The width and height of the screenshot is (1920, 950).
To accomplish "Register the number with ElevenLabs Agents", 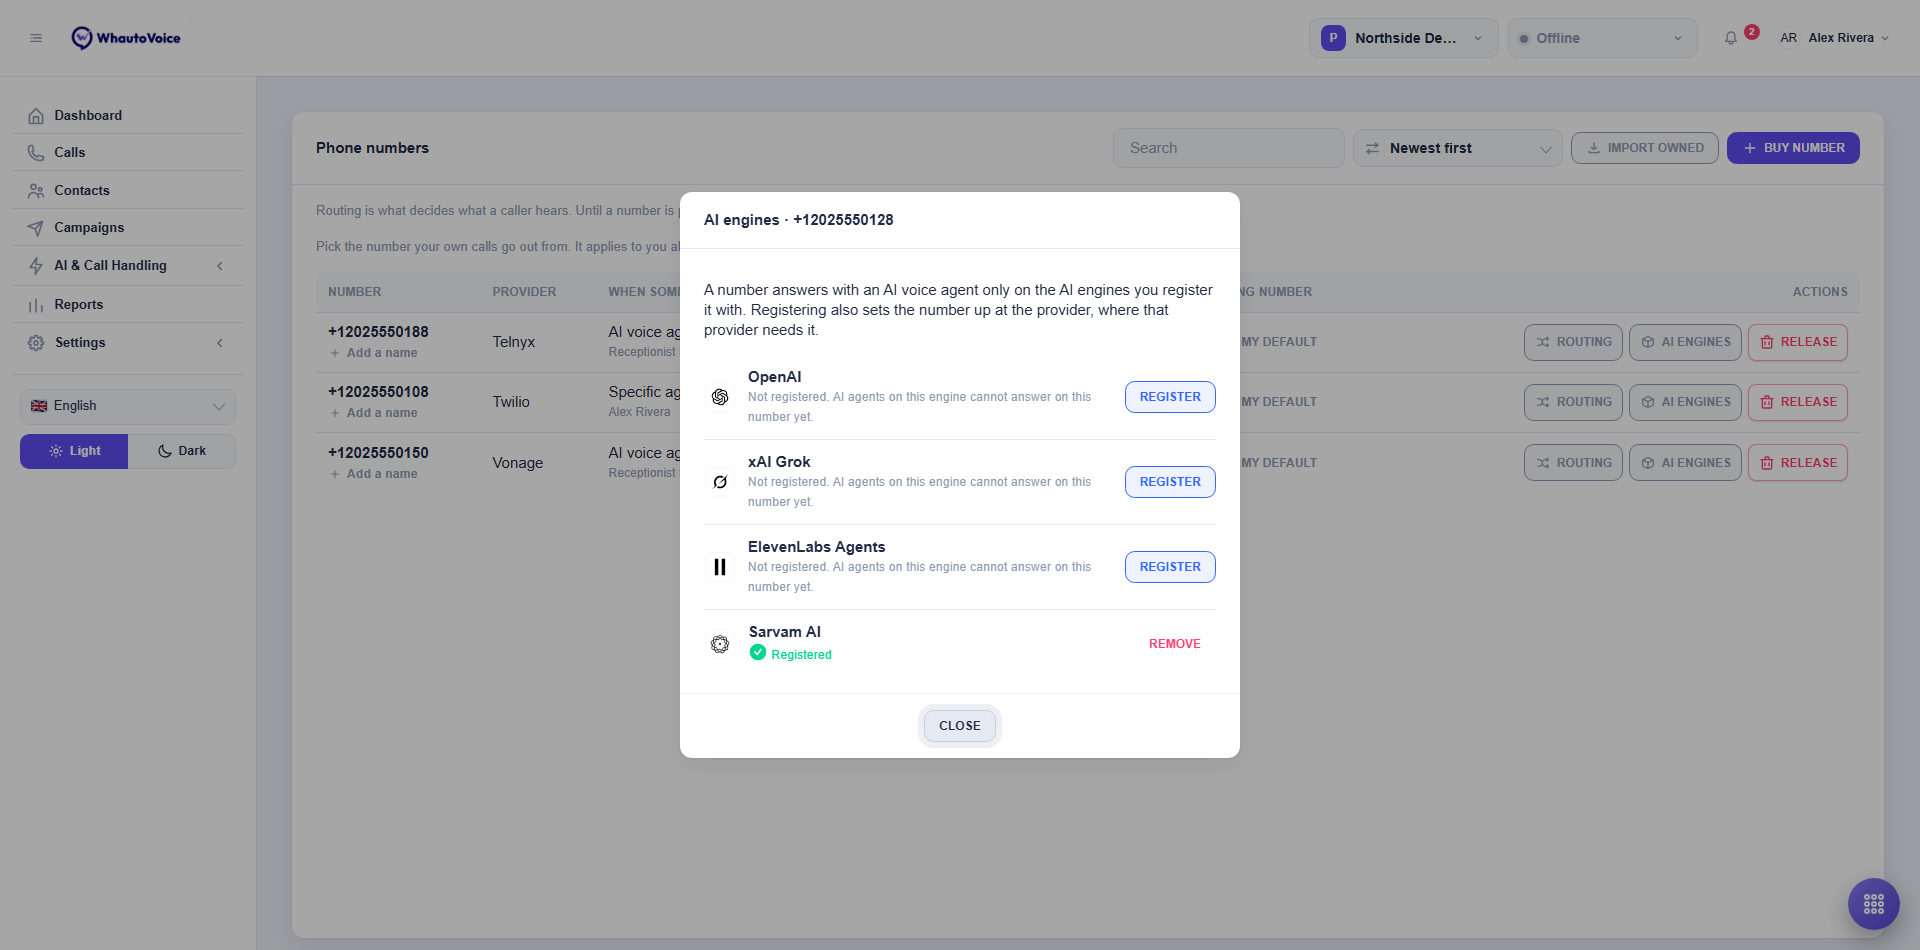I will [1170, 567].
